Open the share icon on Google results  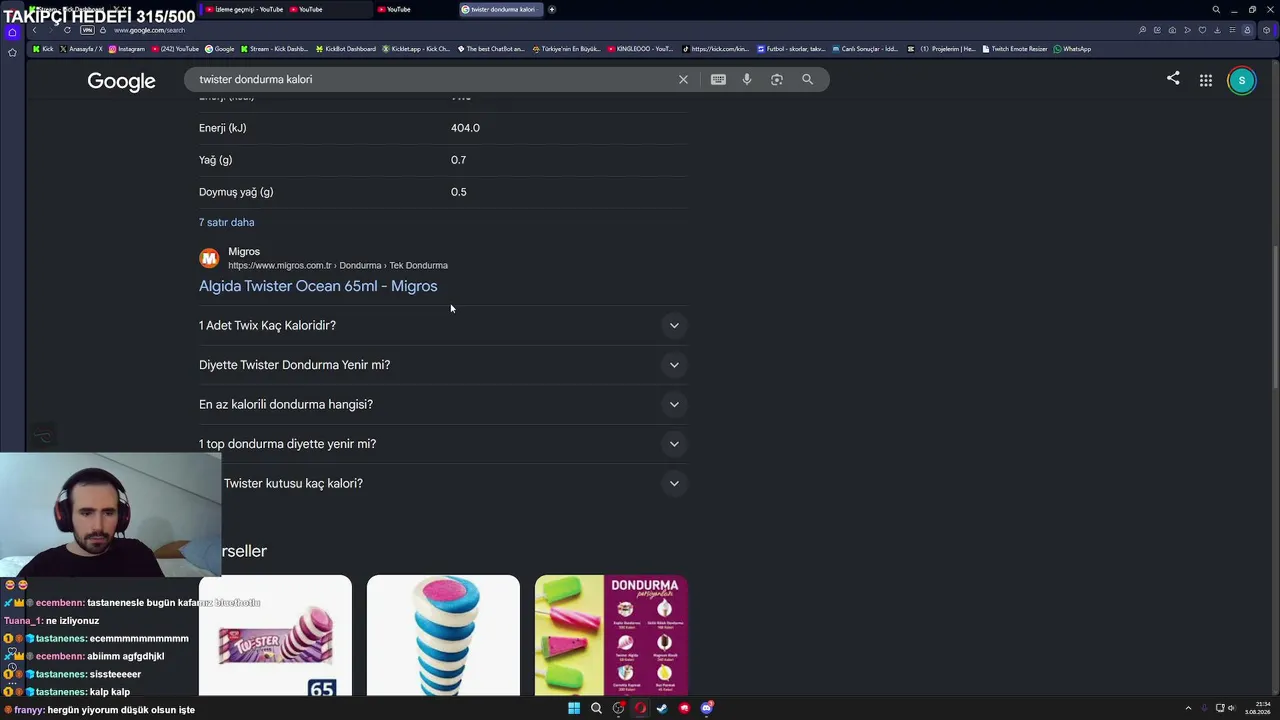point(1173,79)
